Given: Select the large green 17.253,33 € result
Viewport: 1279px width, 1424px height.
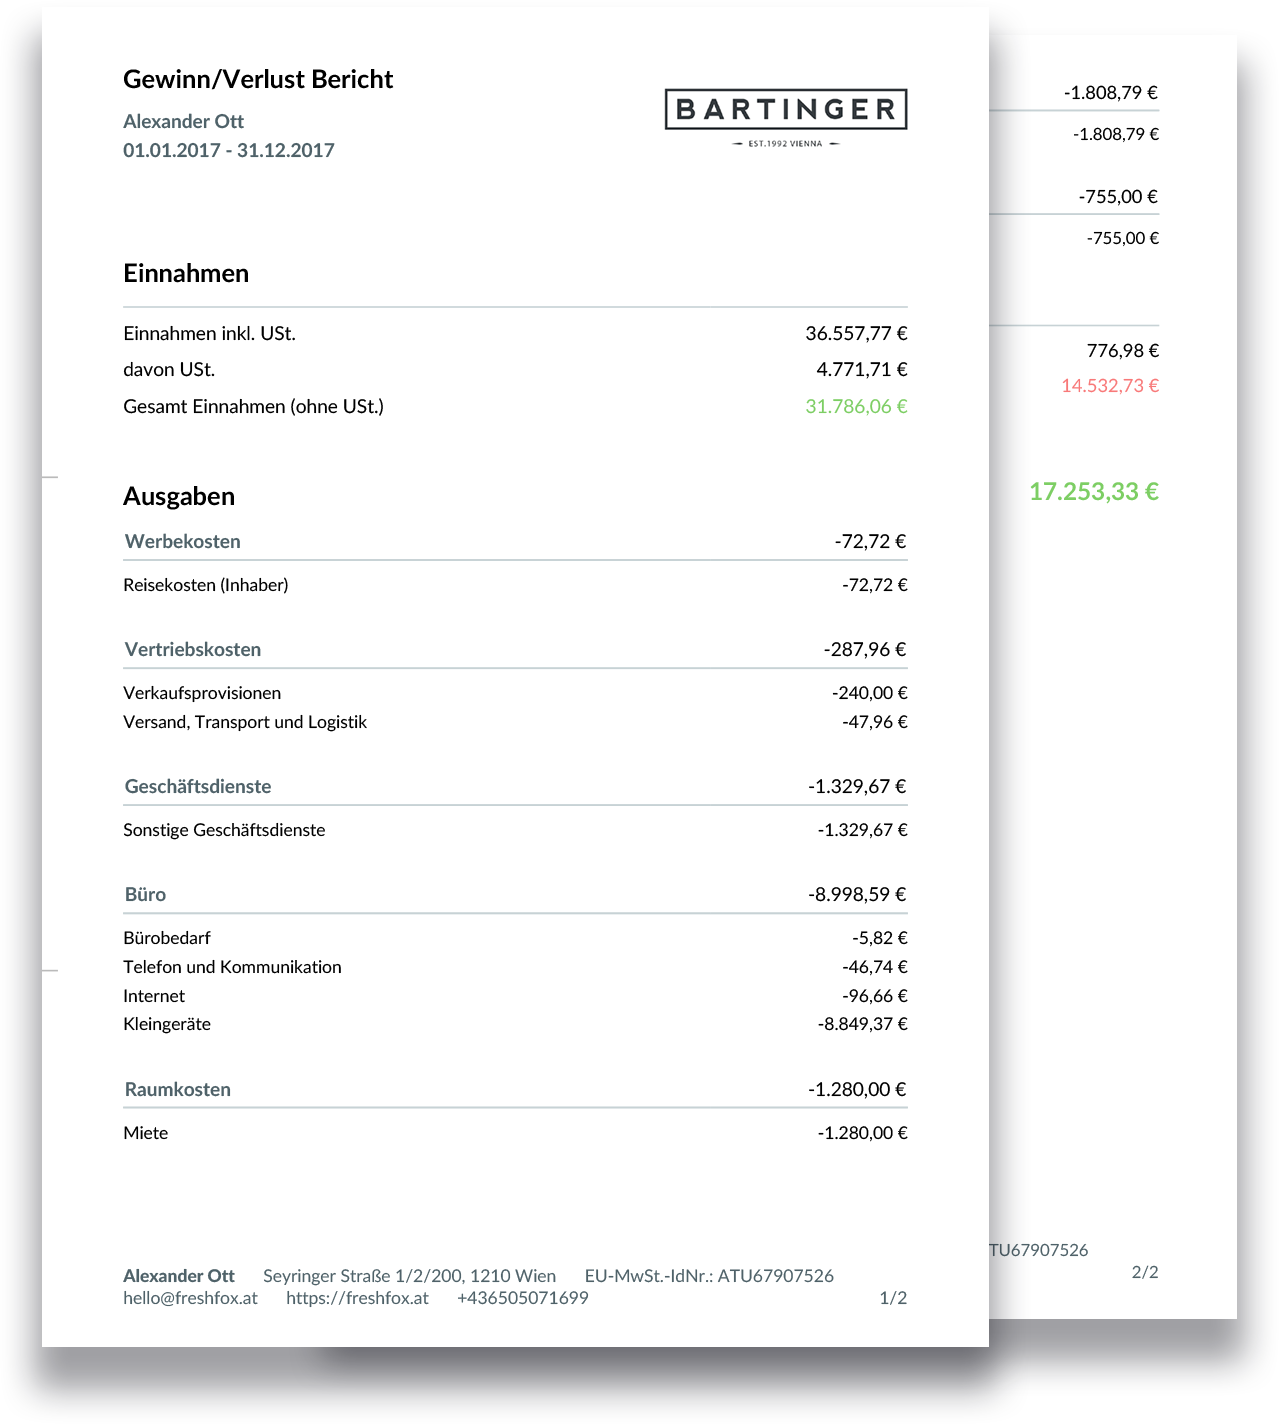Looking at the screenshot, I should click(1093, 491).
